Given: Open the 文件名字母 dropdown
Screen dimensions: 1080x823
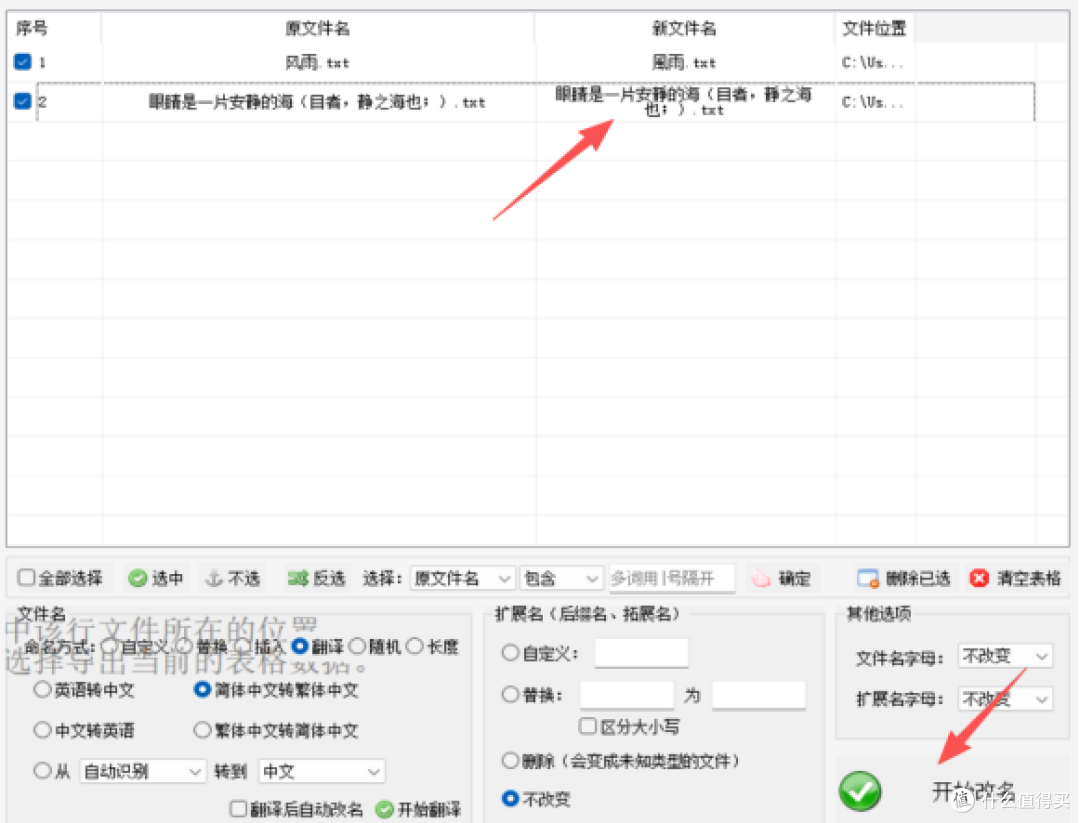Looking at the screenshot, I should pyautogui.click(x=1004, y=656).
